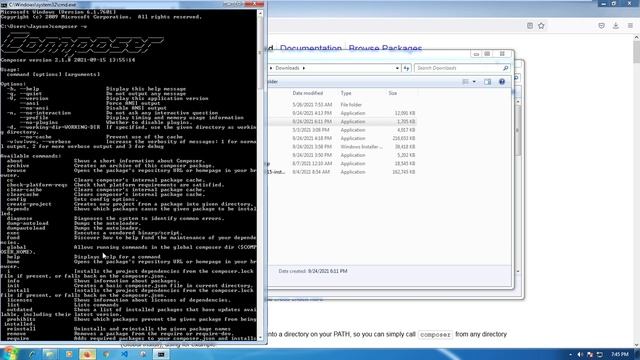Select the File folder row dated 5/26/2021
Image resolution: width=640 pixels, height=360 pixels.
coord(342,105)
